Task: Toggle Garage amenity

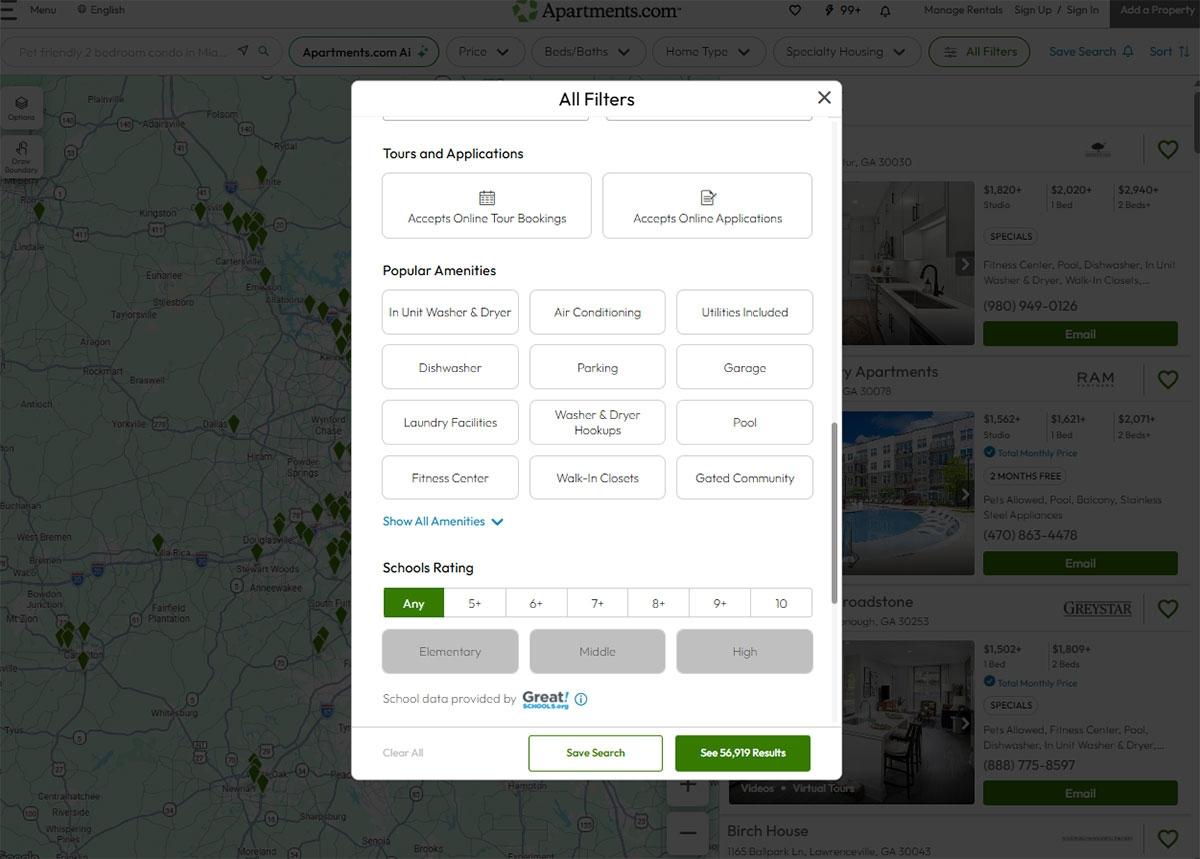Action: [744, 367]
